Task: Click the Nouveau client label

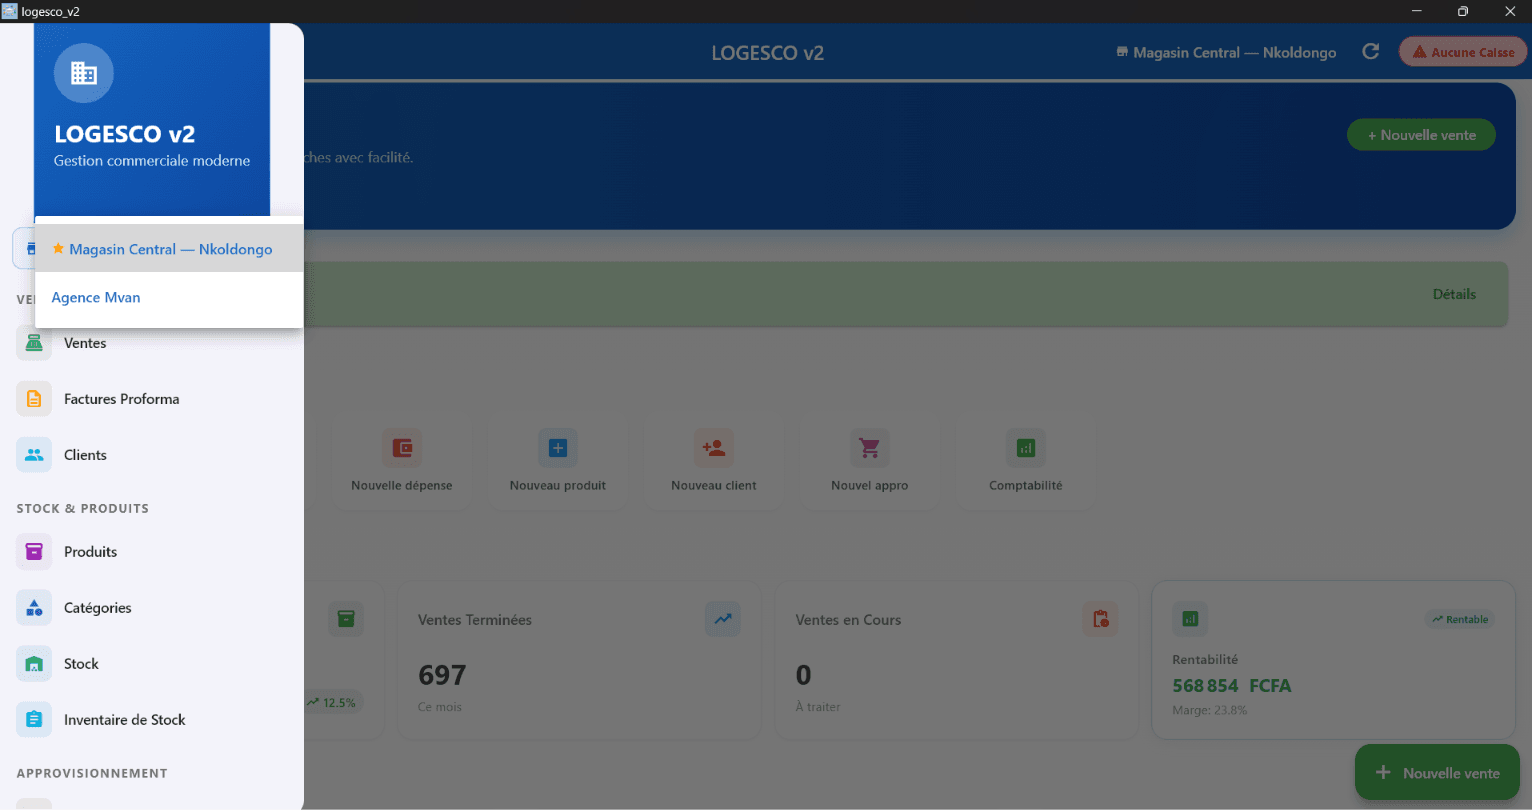Action: (x=714, y=485)
